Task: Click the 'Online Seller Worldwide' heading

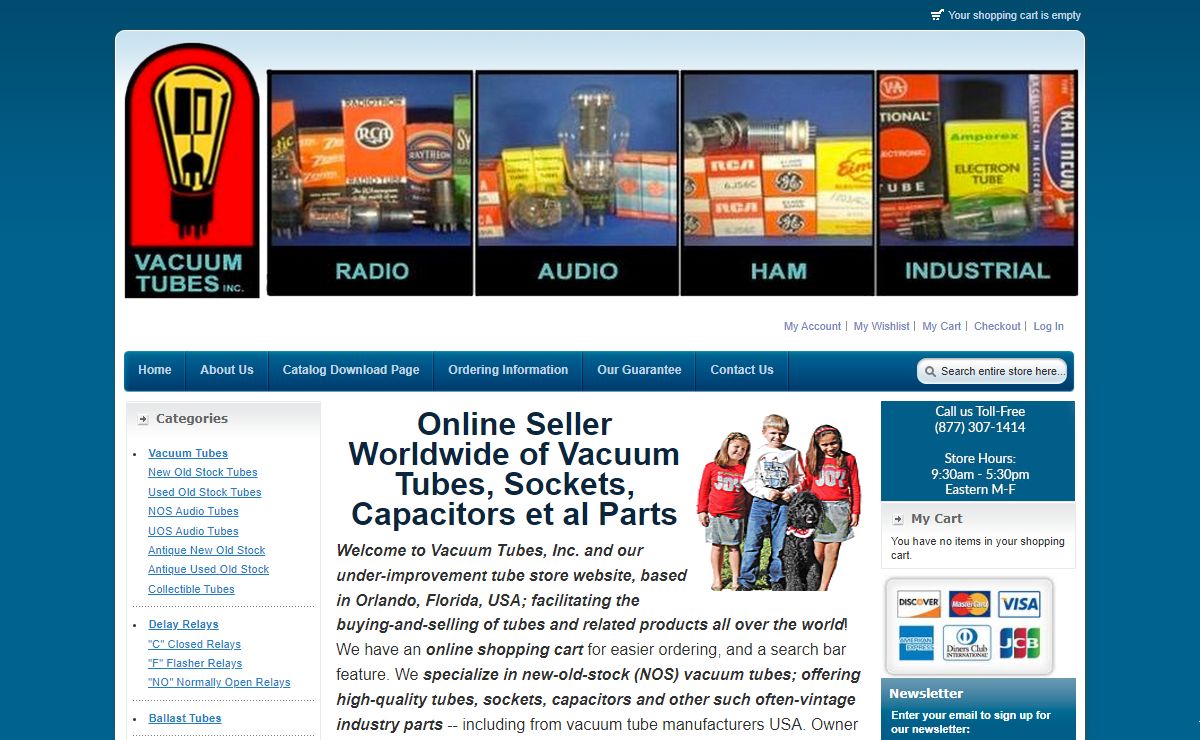Action: 514,469
